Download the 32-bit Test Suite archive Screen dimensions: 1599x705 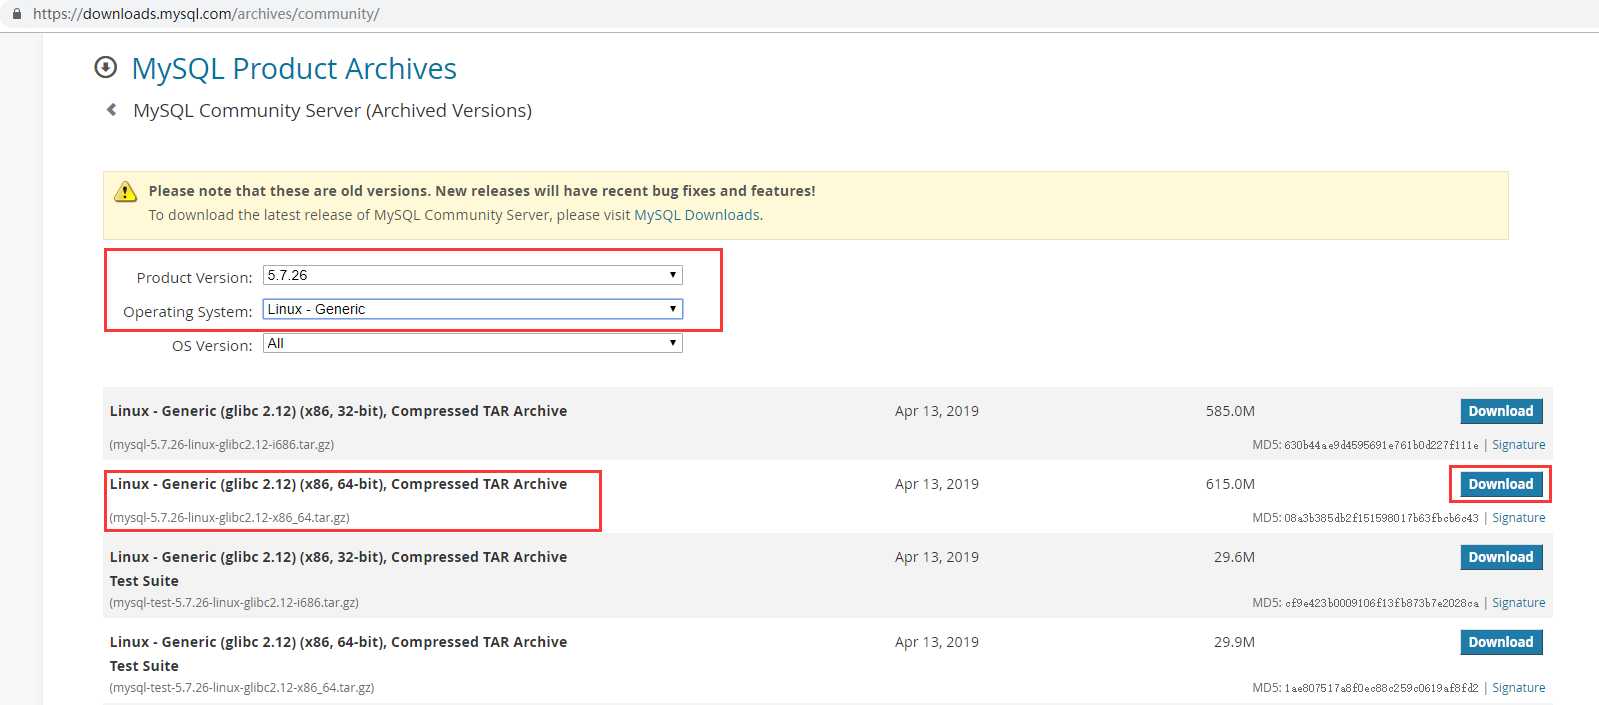coord(1500,557)
